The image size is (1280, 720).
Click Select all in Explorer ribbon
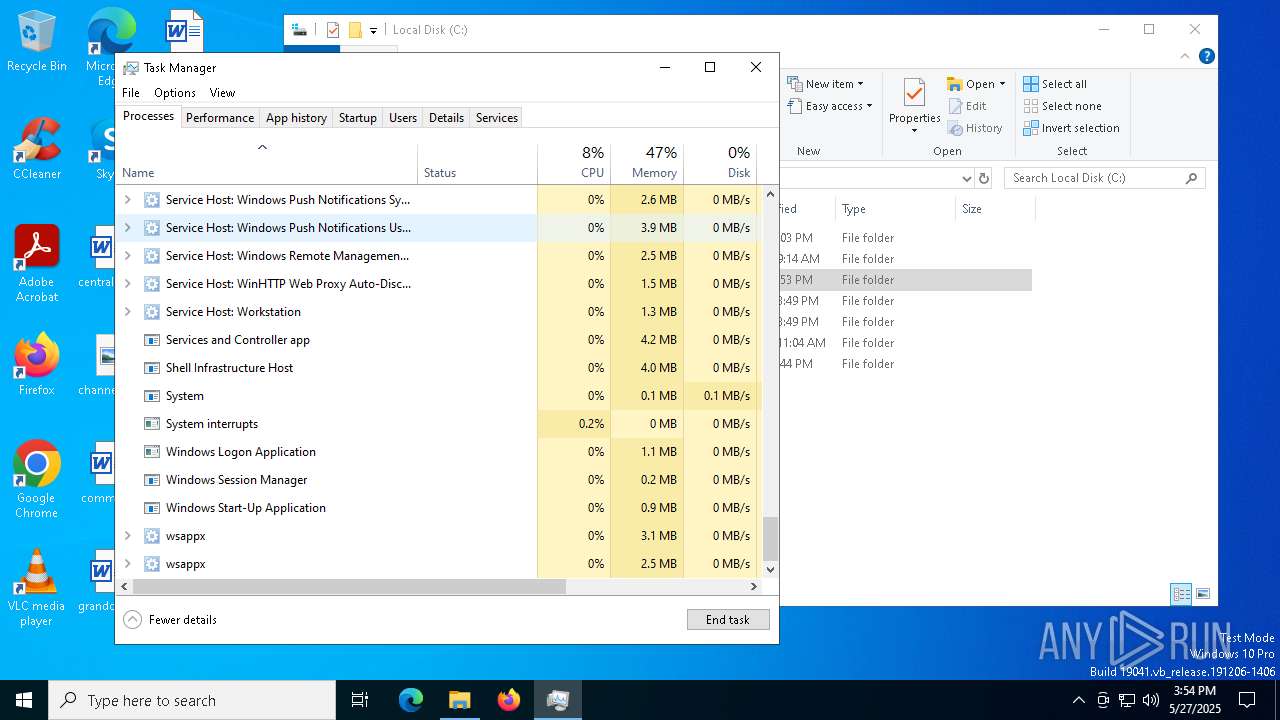[x=1055, y=84]
